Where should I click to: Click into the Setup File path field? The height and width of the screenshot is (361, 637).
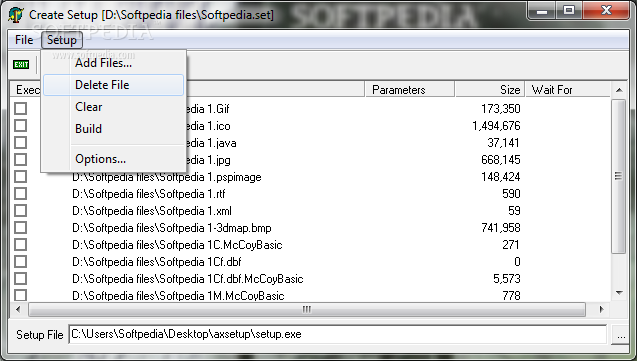[337, 334]
